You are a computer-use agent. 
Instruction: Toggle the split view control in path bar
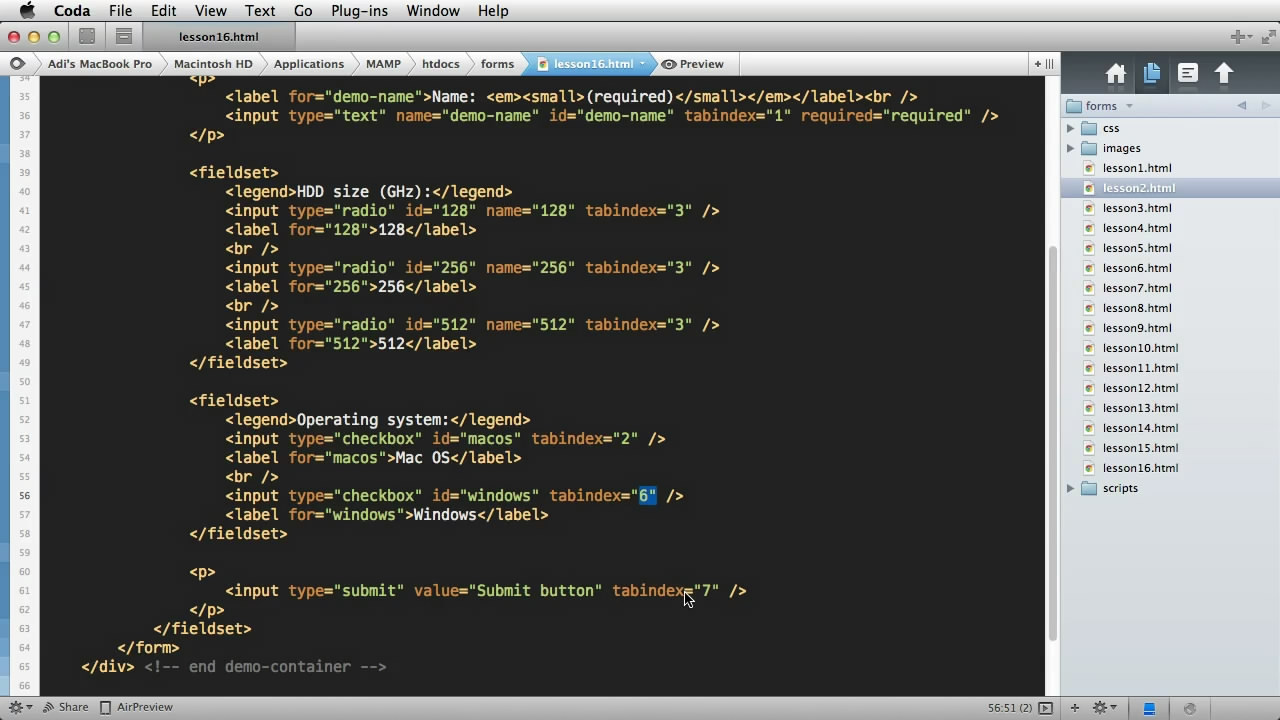(1043, 64)
